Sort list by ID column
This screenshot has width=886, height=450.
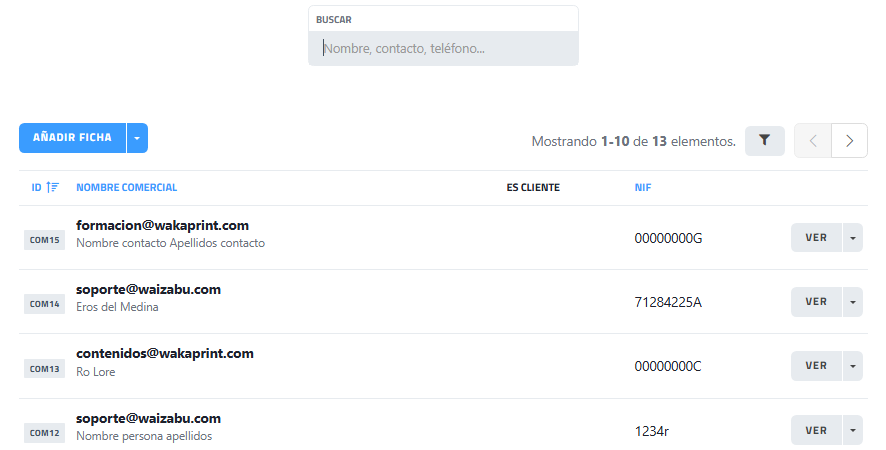[45, 188]
